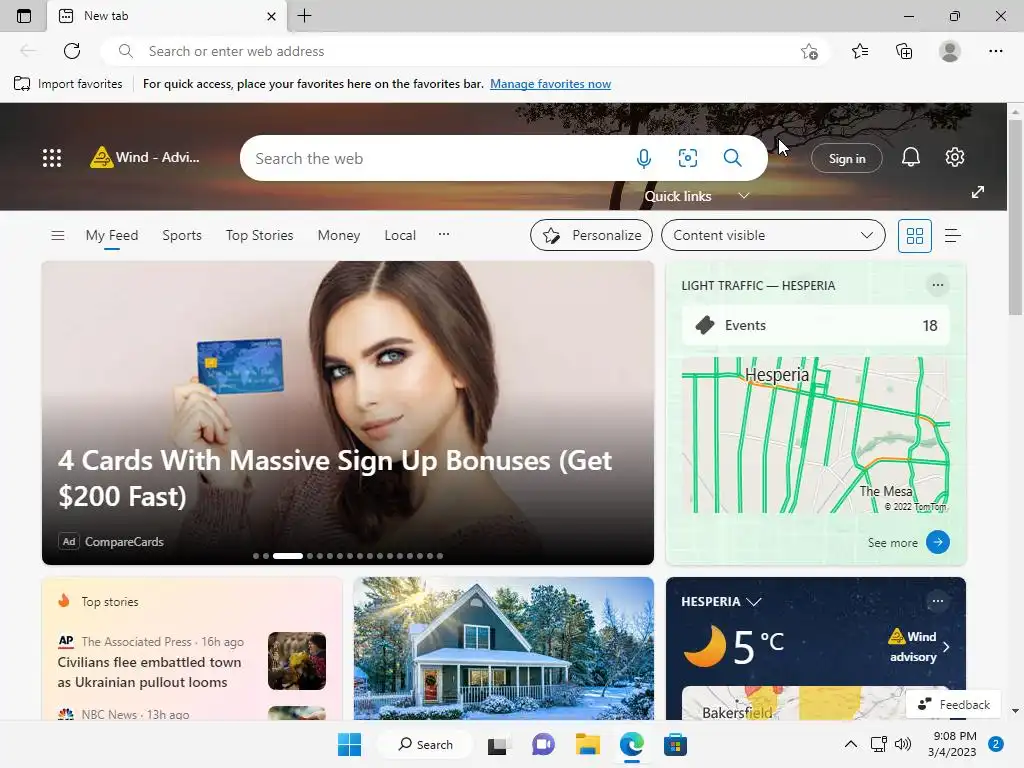Open the Content visible dropdown
The height and width of the screenshot is (768, 1024).
click(x=773, y=235)
